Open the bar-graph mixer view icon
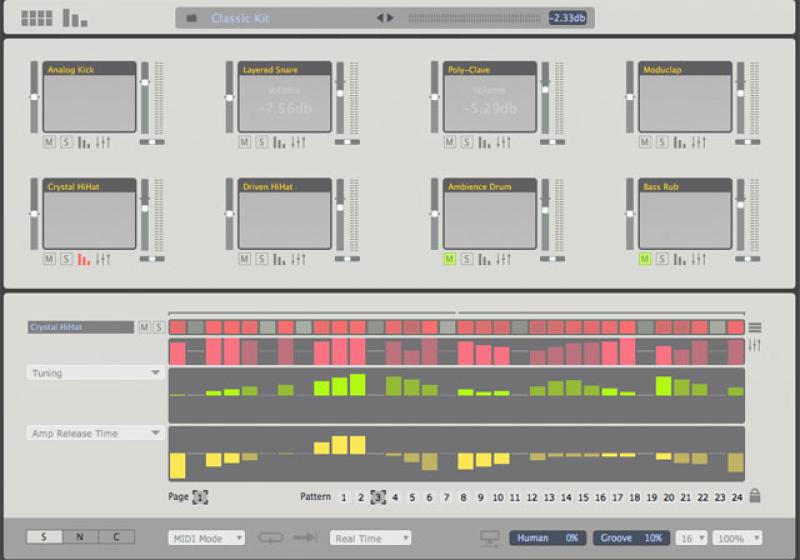Screen dimensions: 800x560 [x=75, y=18]
